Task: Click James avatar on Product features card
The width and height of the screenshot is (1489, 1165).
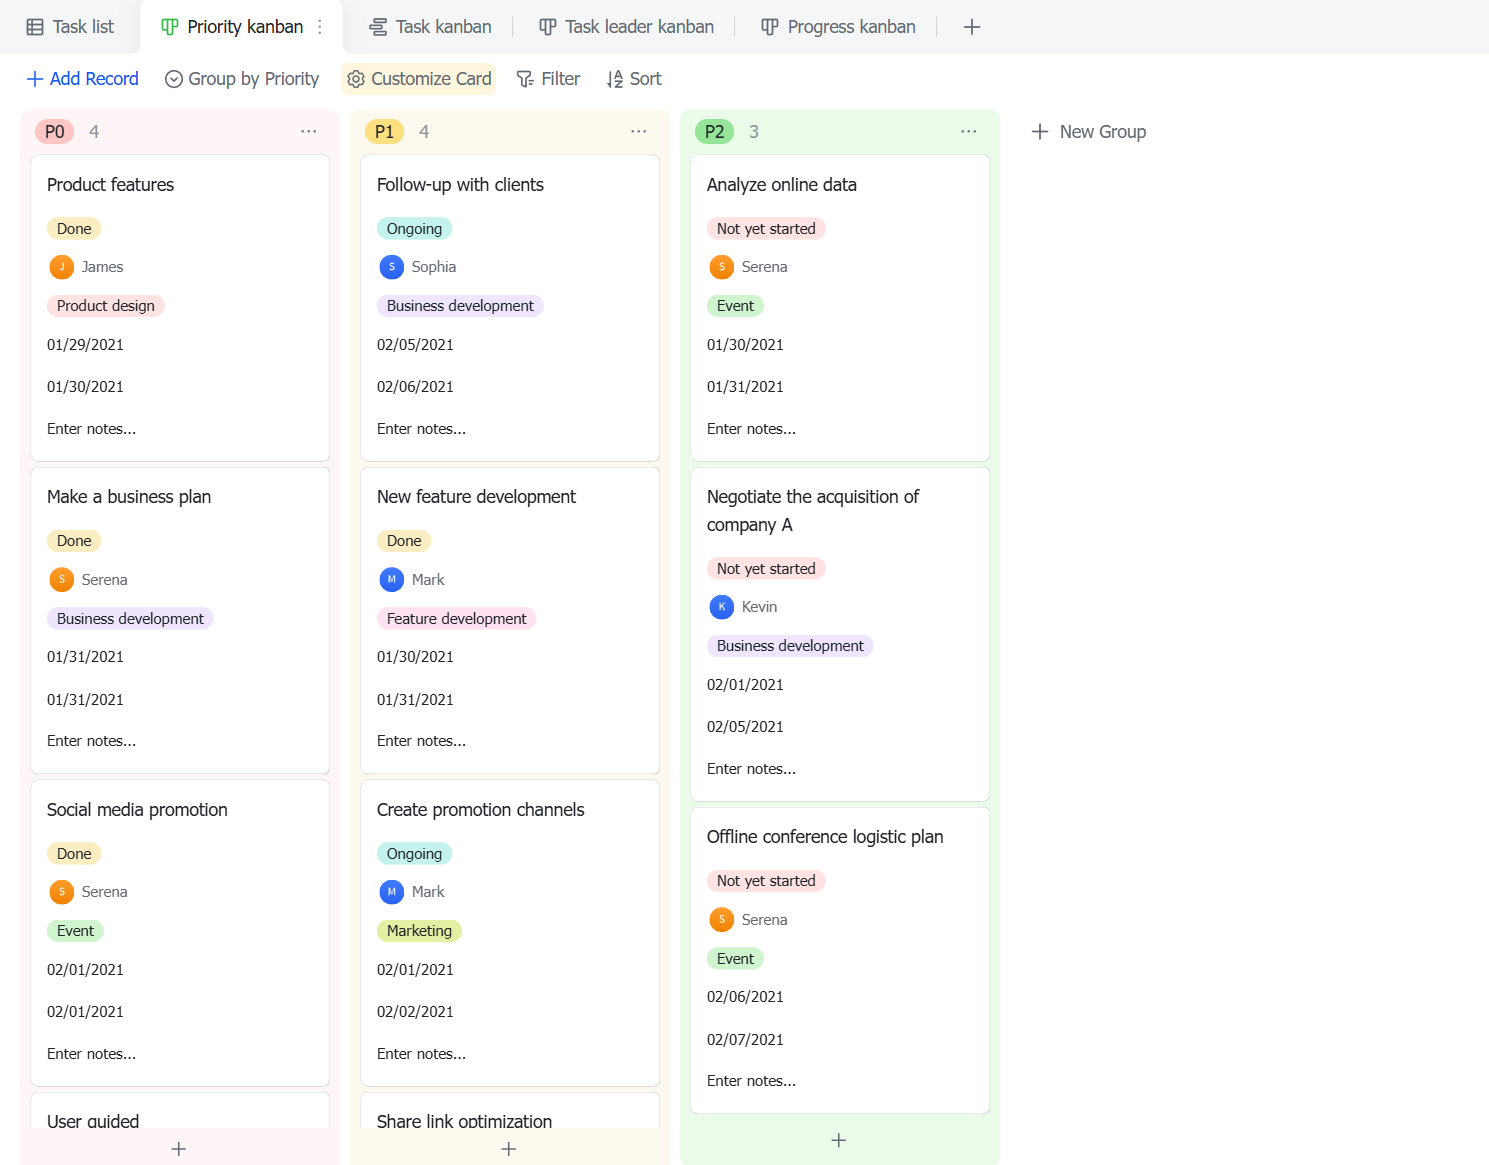Action: [x=62, y=267]
